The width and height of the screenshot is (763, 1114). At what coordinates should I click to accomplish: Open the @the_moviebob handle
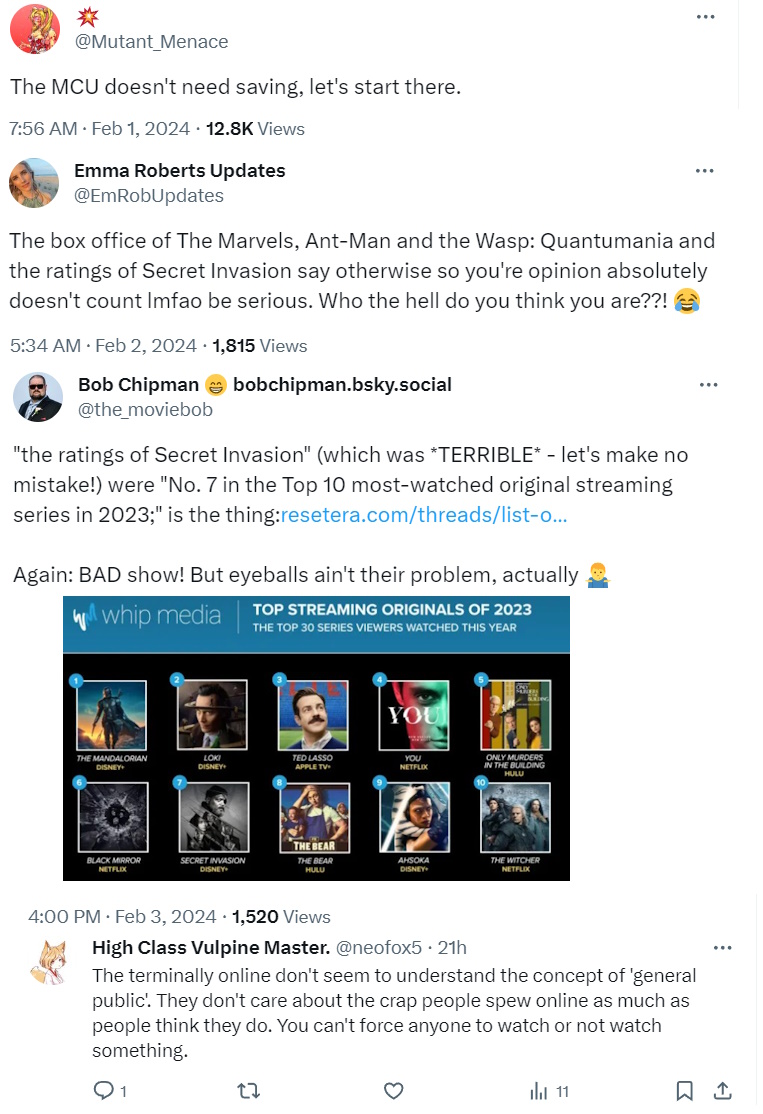coord(145,410)
